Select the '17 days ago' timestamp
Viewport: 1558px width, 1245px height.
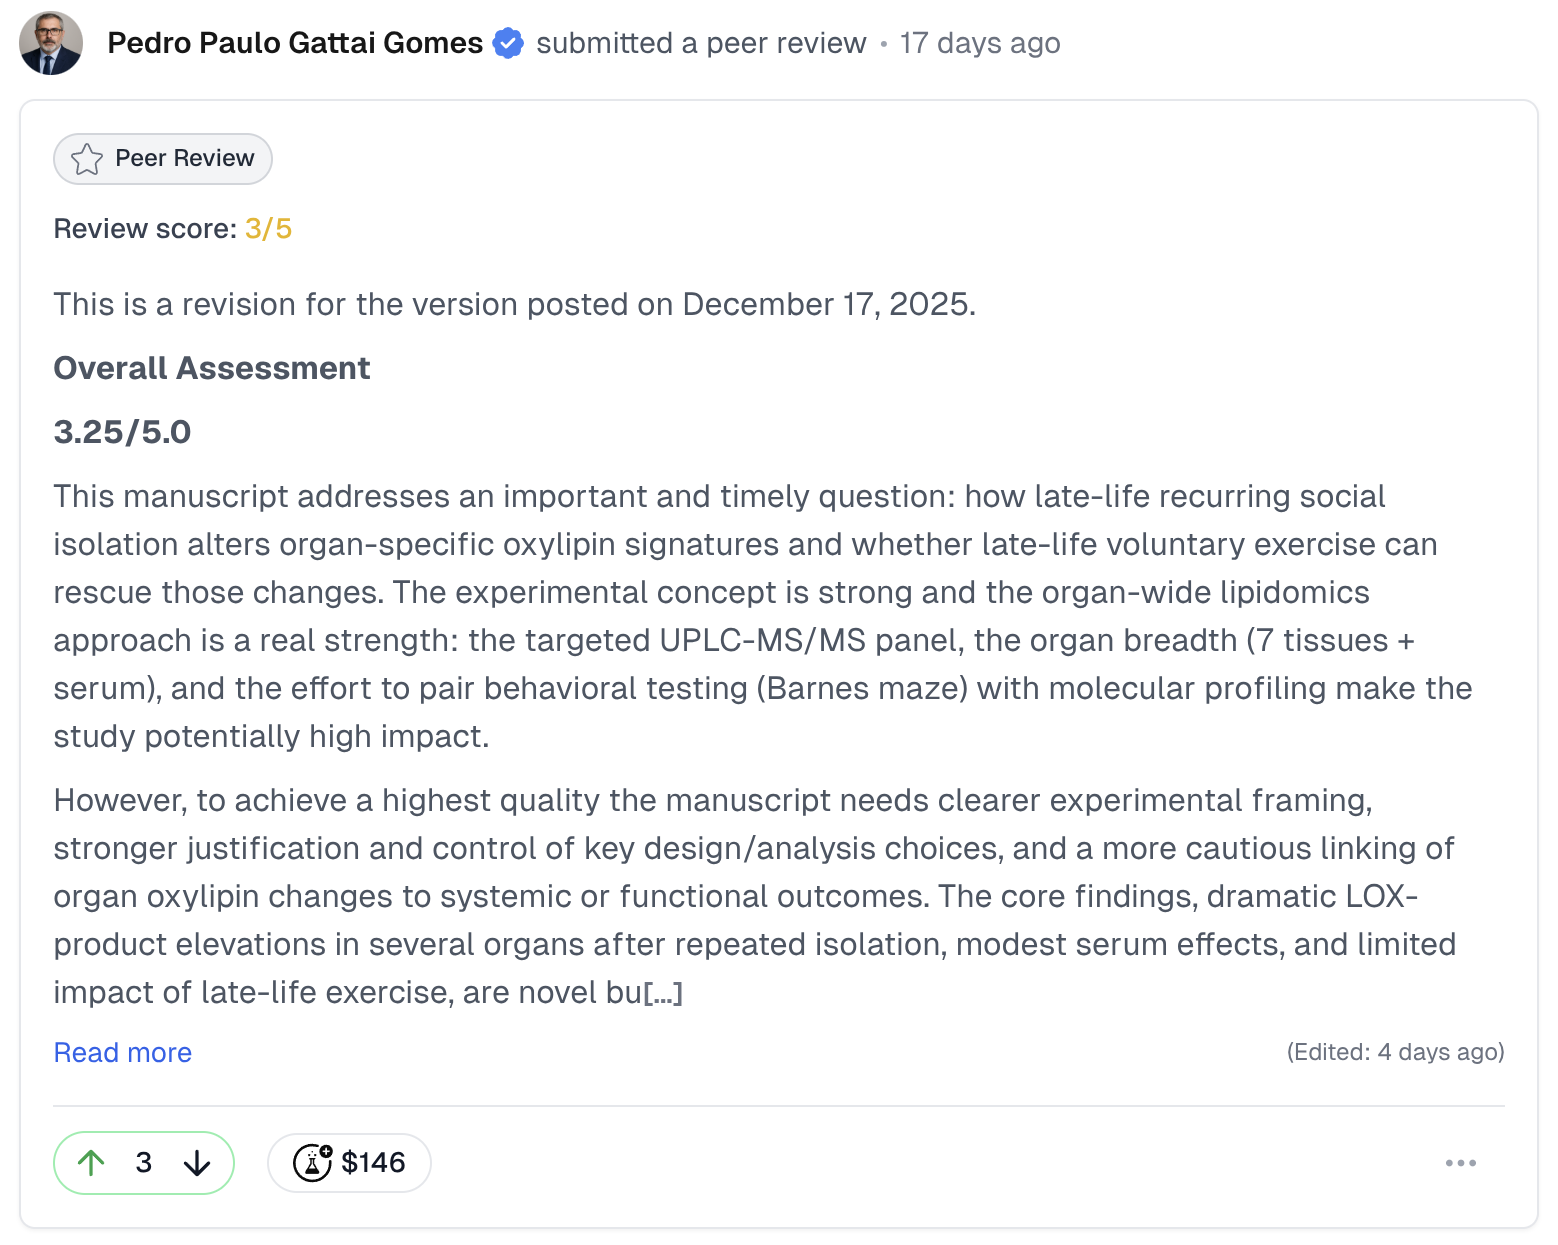click(x=980, y=43)
